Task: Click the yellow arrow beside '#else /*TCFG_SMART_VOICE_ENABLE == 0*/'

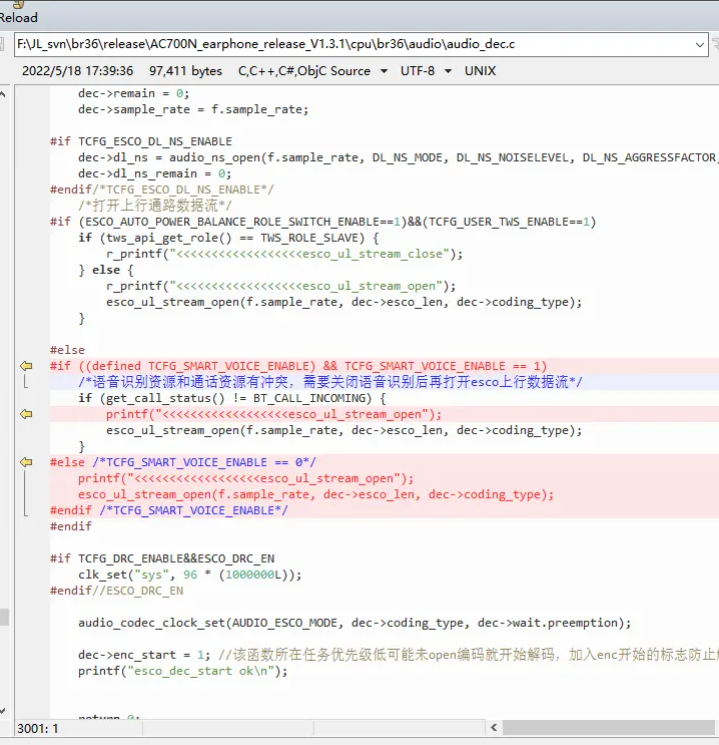Action: (x=26, y=462)
